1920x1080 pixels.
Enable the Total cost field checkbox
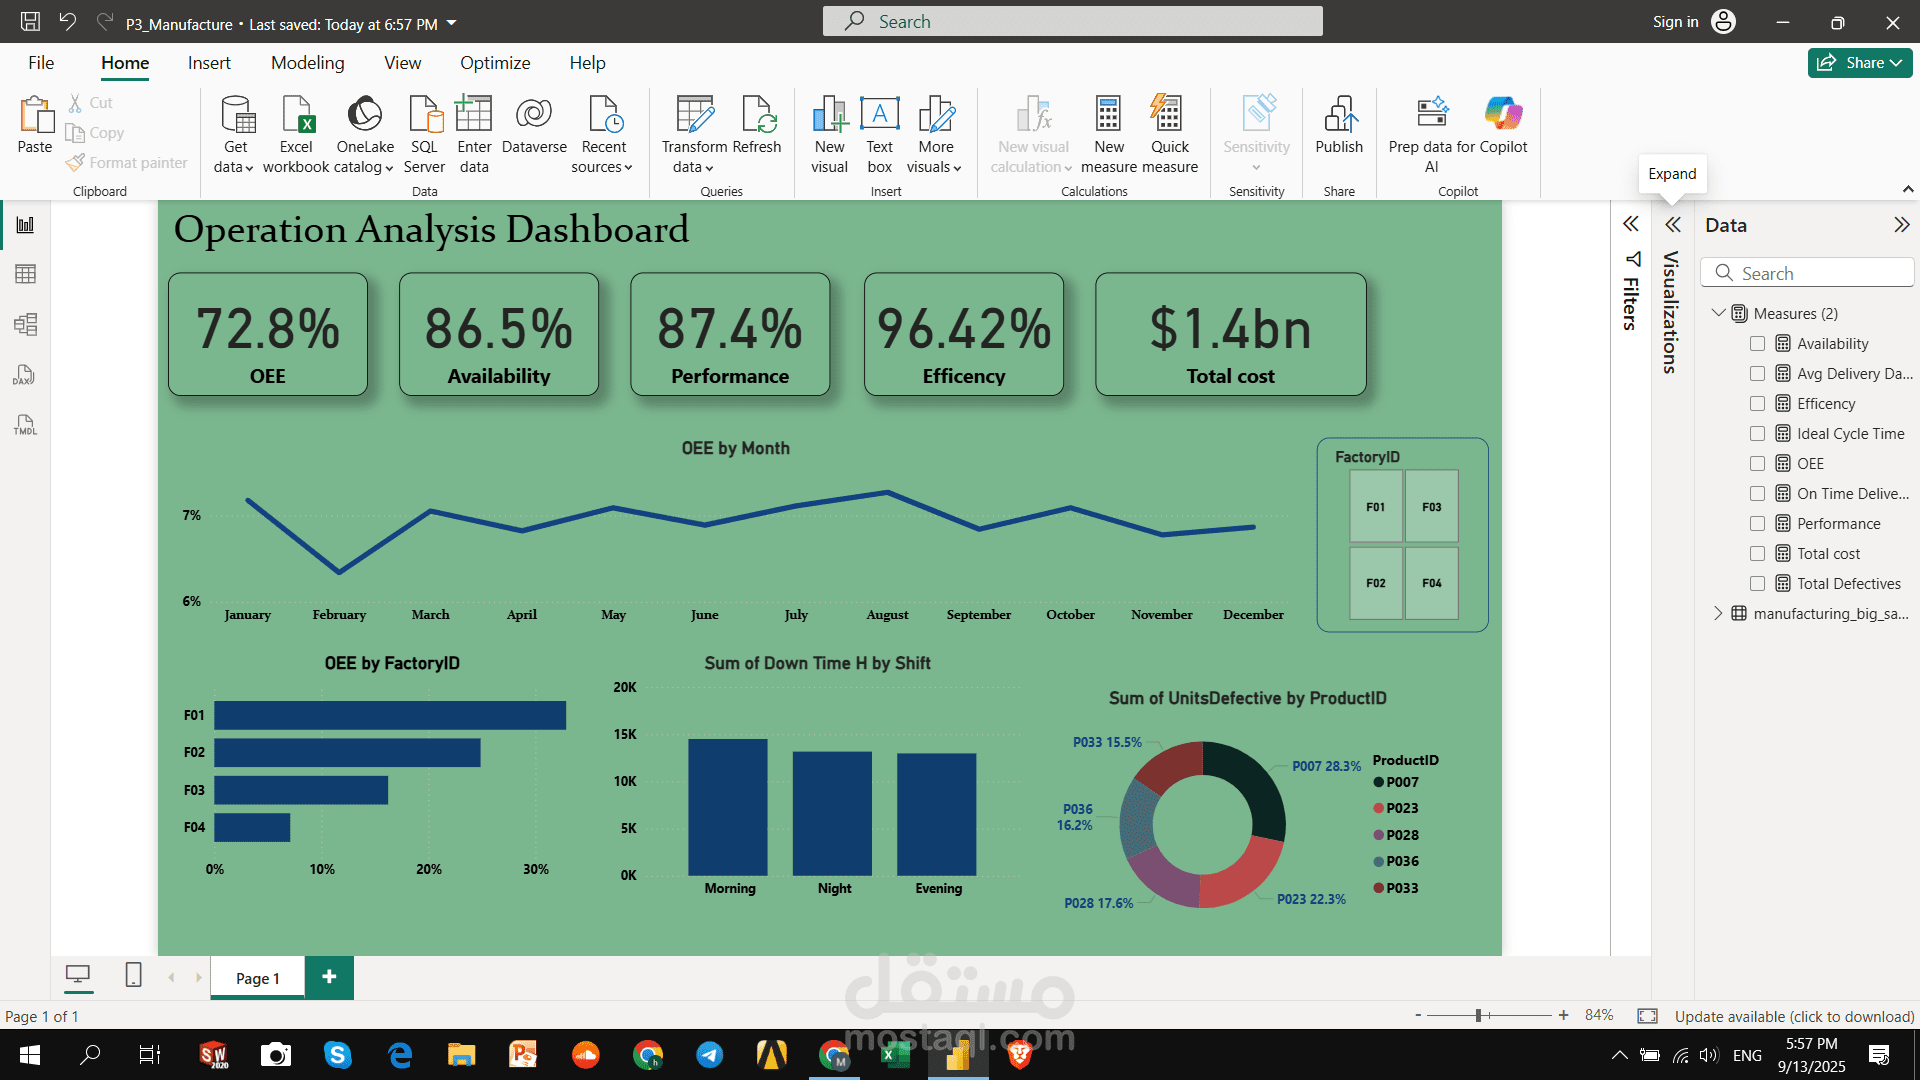1757,554
